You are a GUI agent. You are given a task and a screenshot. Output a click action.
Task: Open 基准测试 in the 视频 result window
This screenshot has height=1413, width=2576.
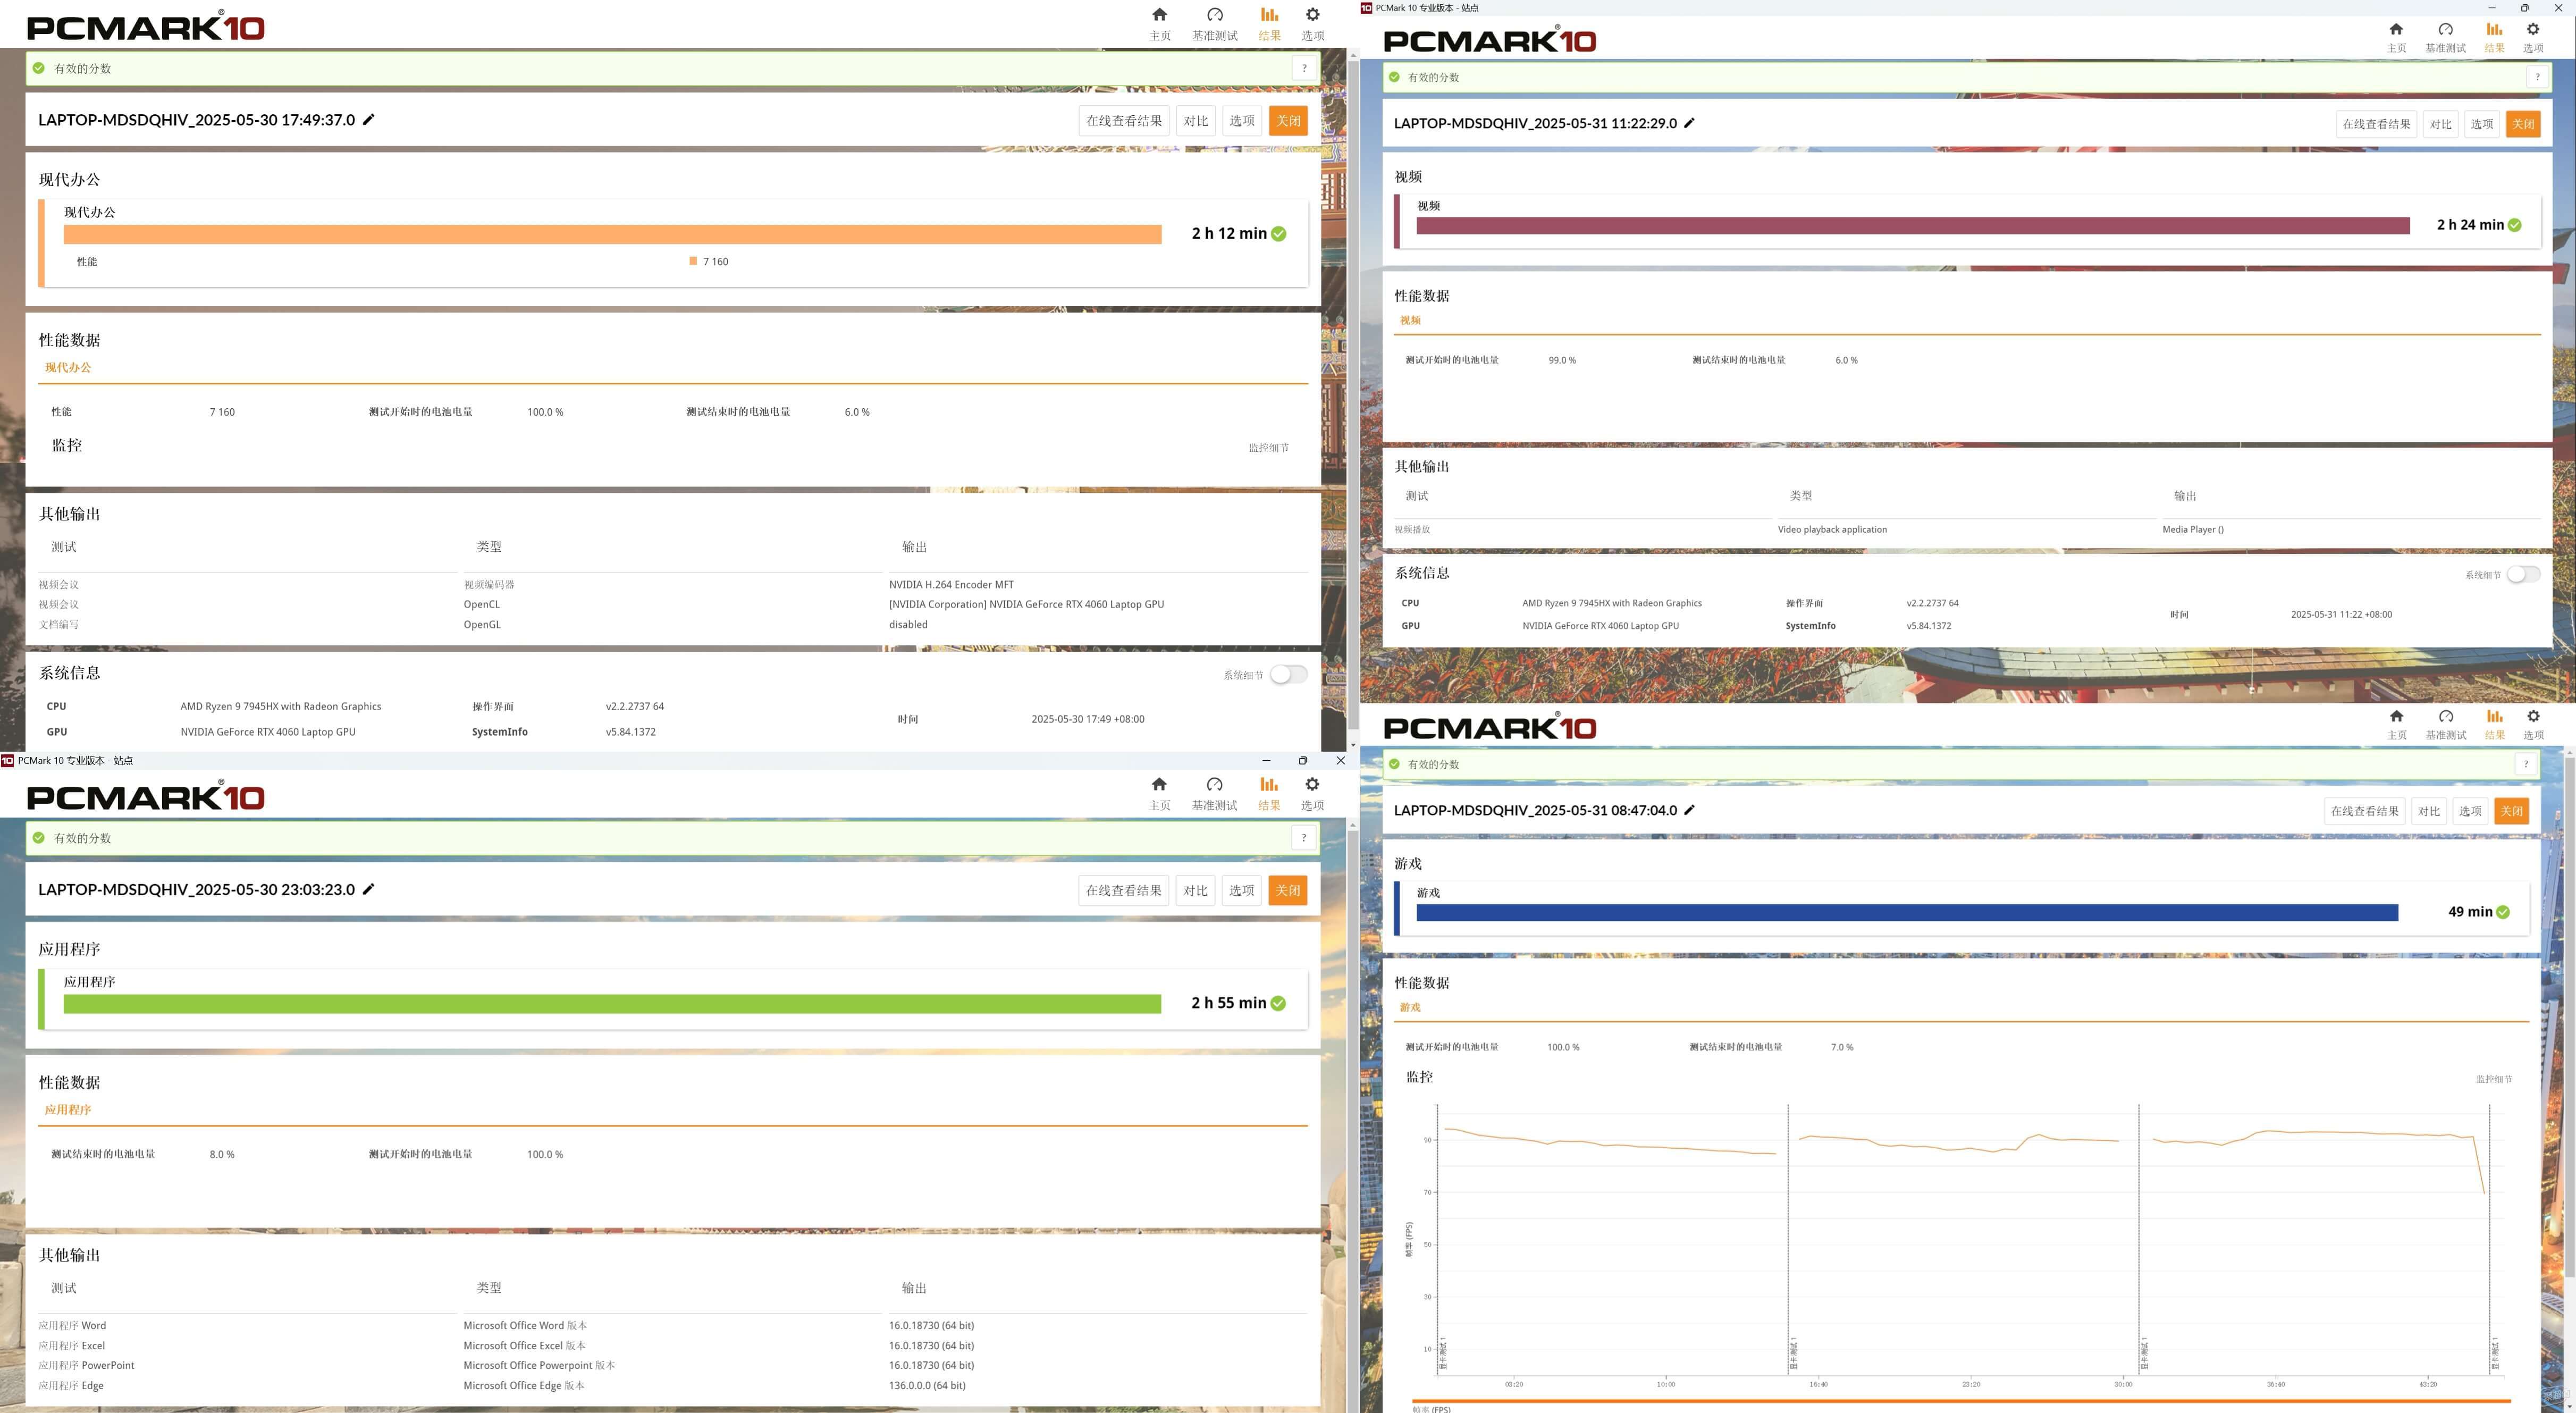tap(2445, 37)
